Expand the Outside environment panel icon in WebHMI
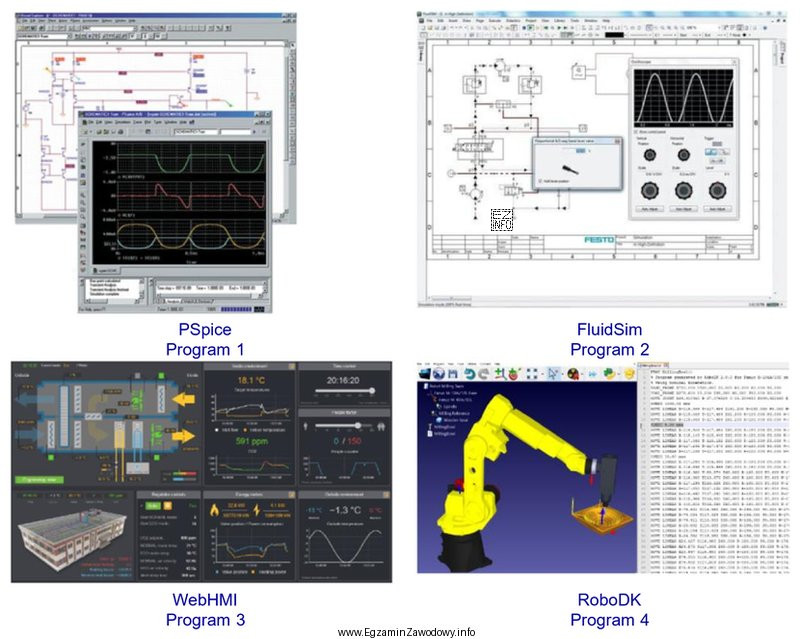The width and height of the screenshot is (800, 639). point(386,495)
